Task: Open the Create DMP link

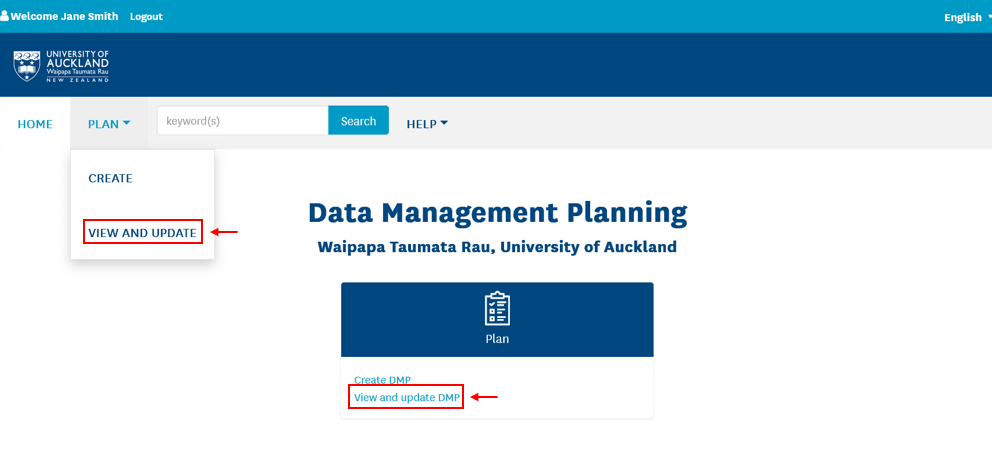Action: [382, 380]
